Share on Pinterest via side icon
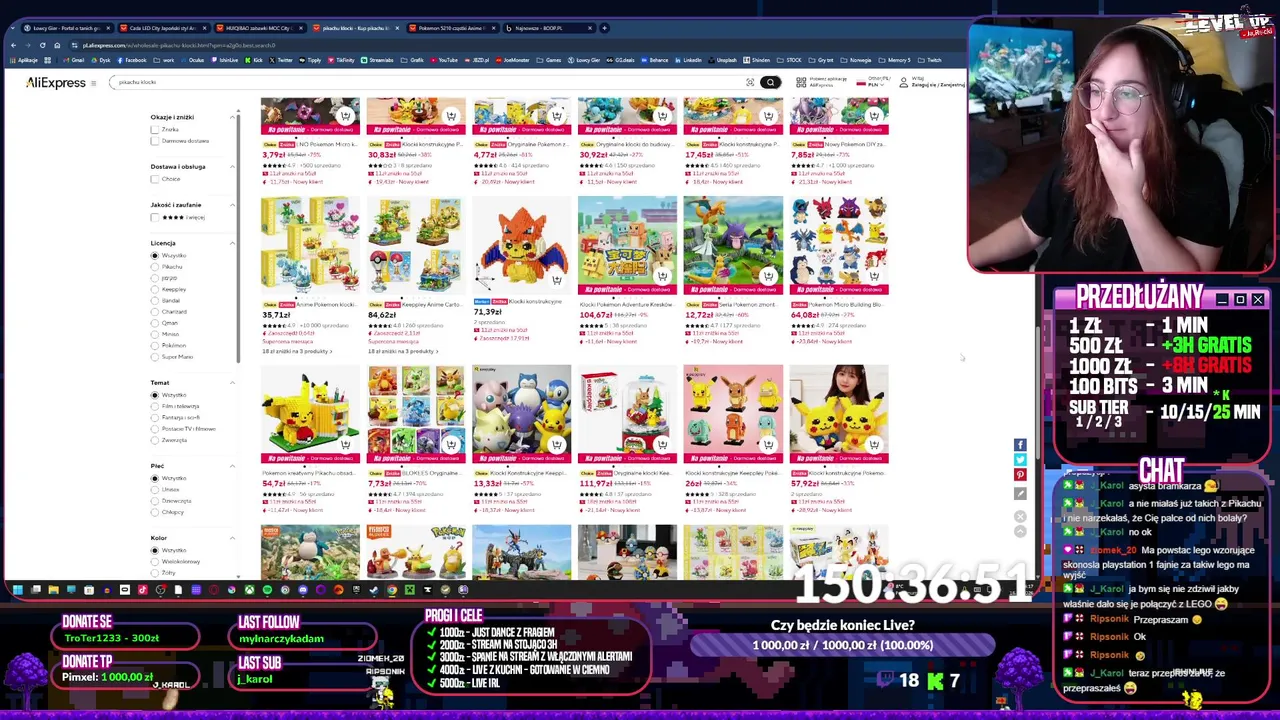Screen dimensions: 1280x720 [x=1020, y=475]
